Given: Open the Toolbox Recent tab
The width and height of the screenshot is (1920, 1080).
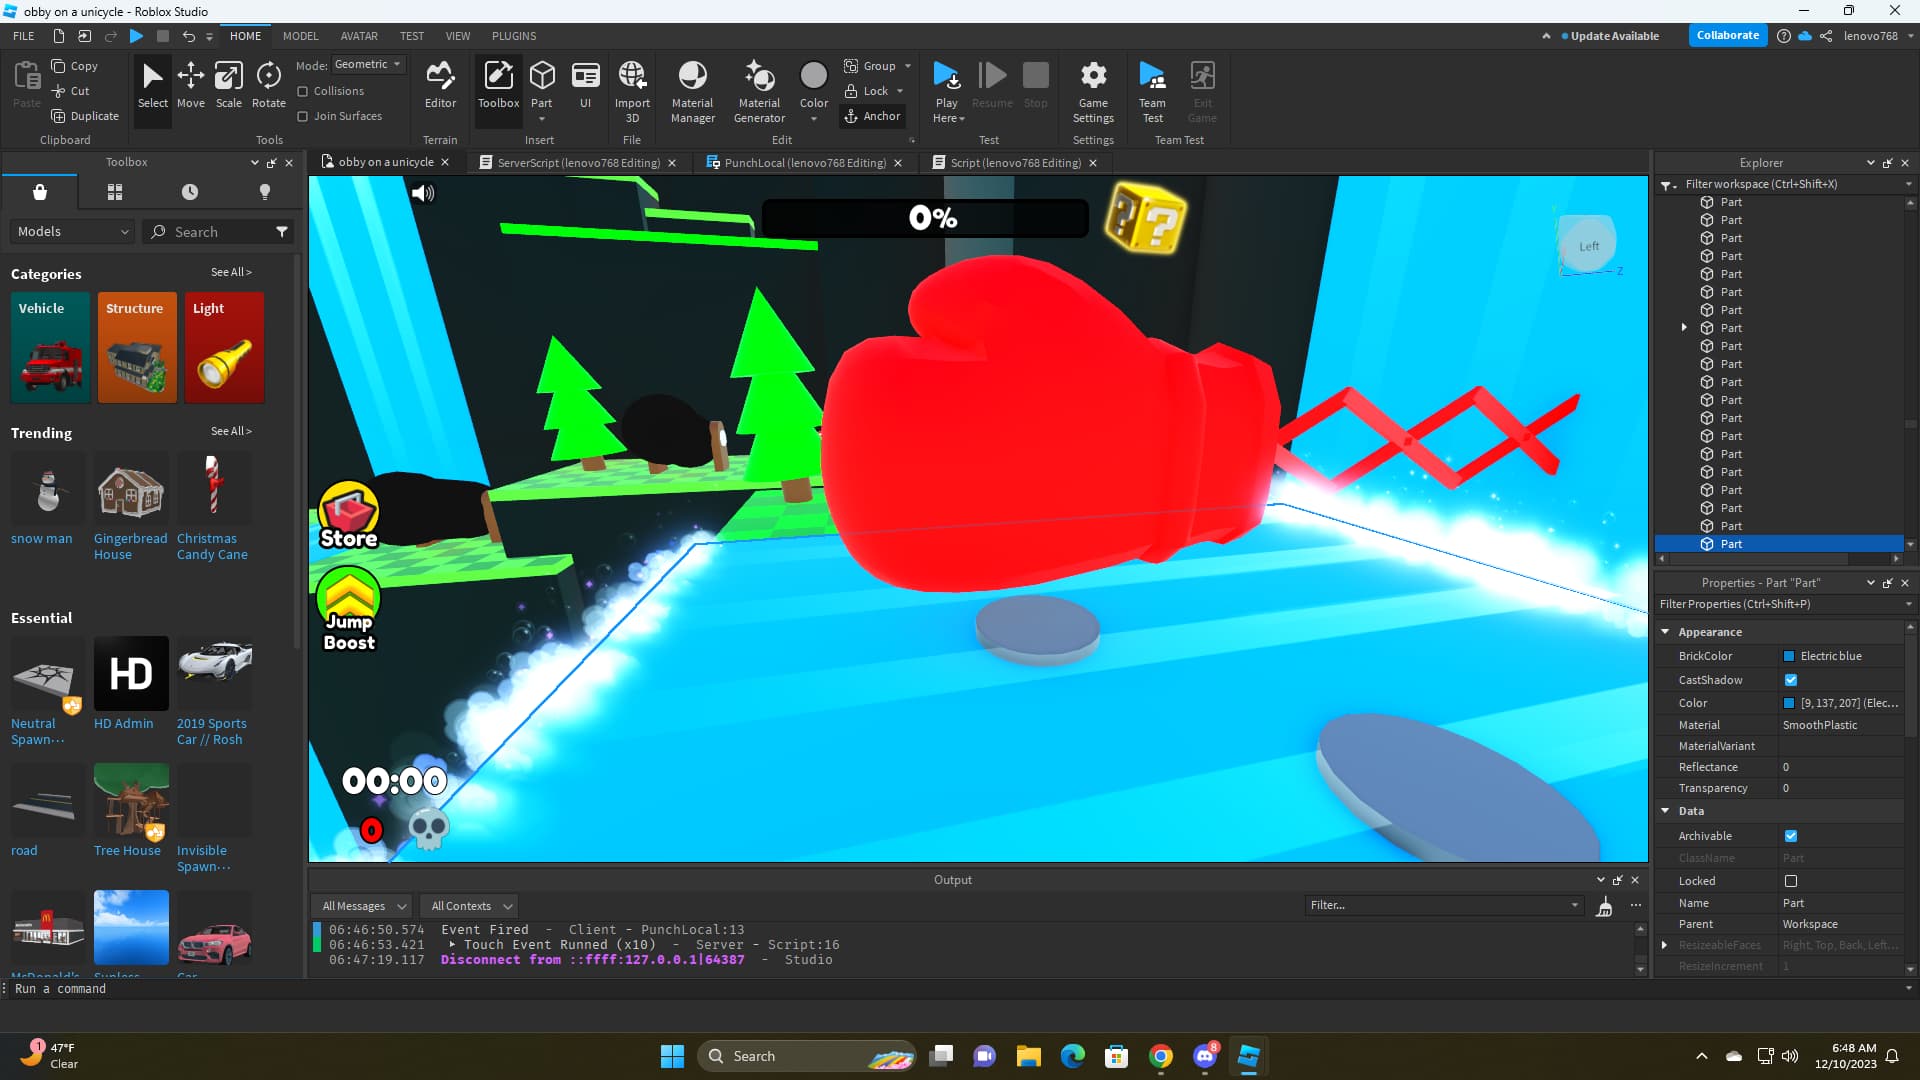Looking at the screenshot, I should point(190,192).
